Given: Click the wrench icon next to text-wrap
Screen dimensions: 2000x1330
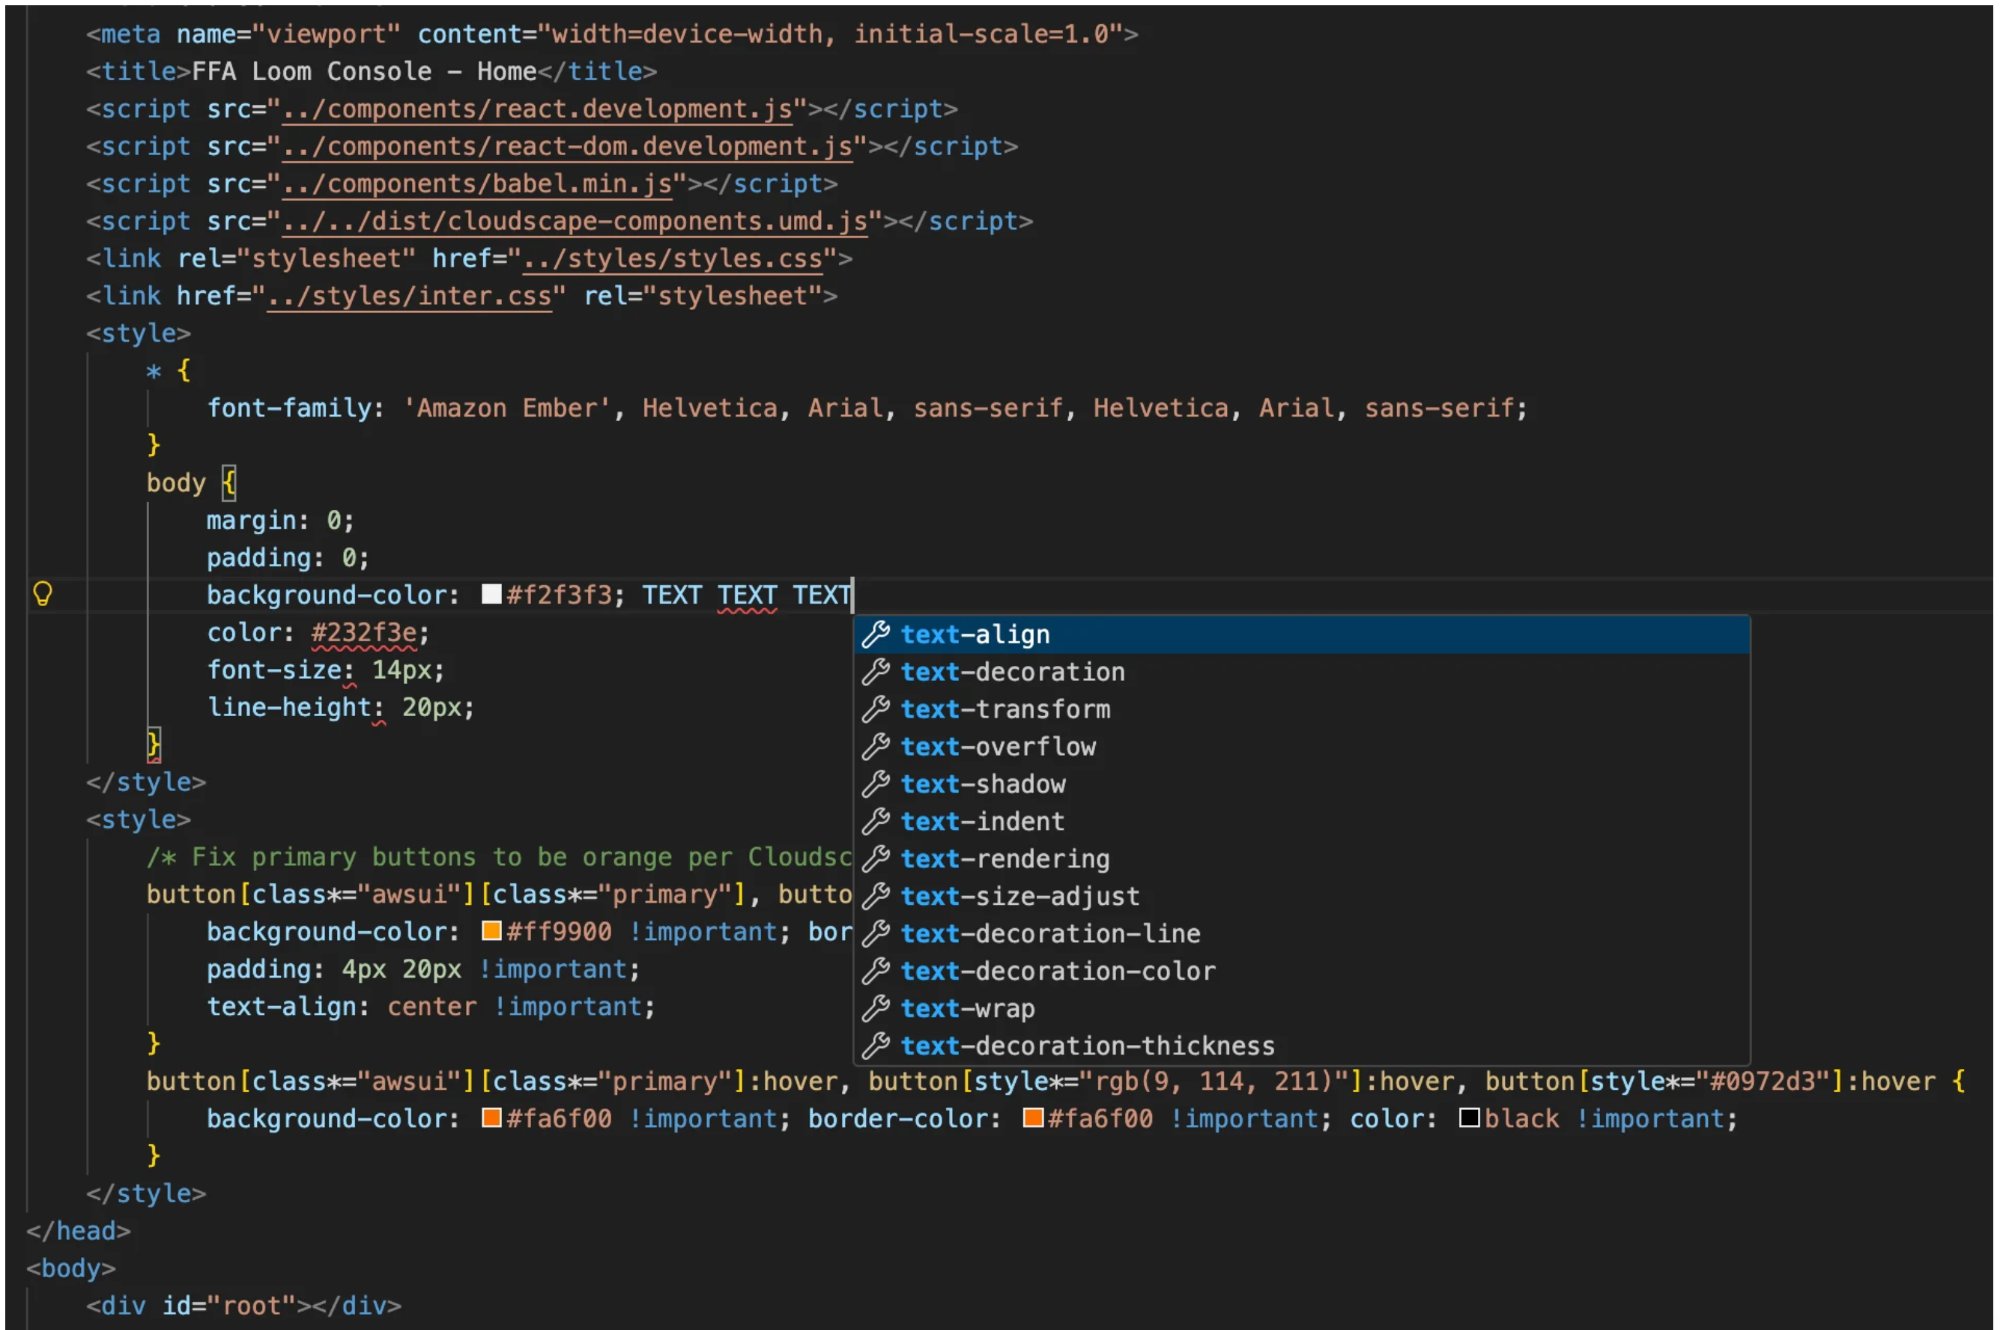Looking at the screenshot, I should 876,1008.
